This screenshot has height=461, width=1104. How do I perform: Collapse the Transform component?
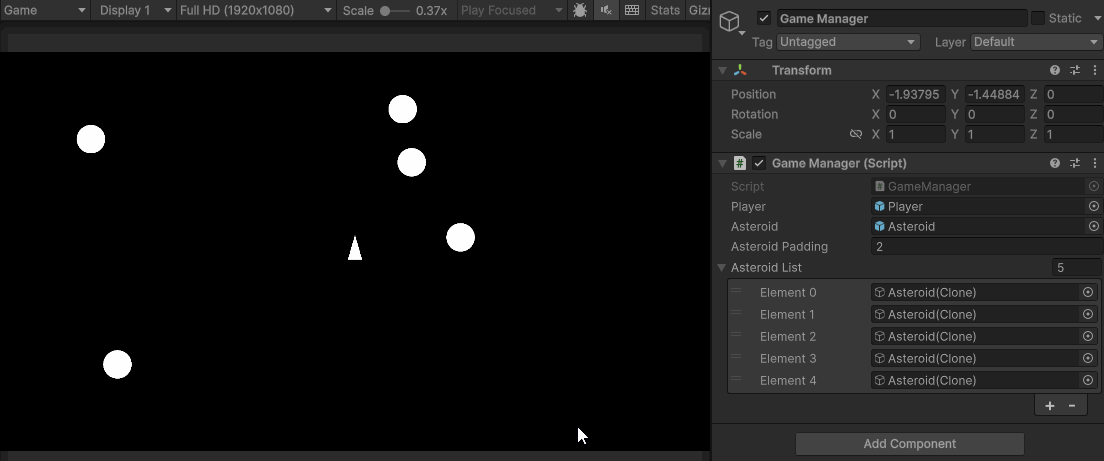722,70
